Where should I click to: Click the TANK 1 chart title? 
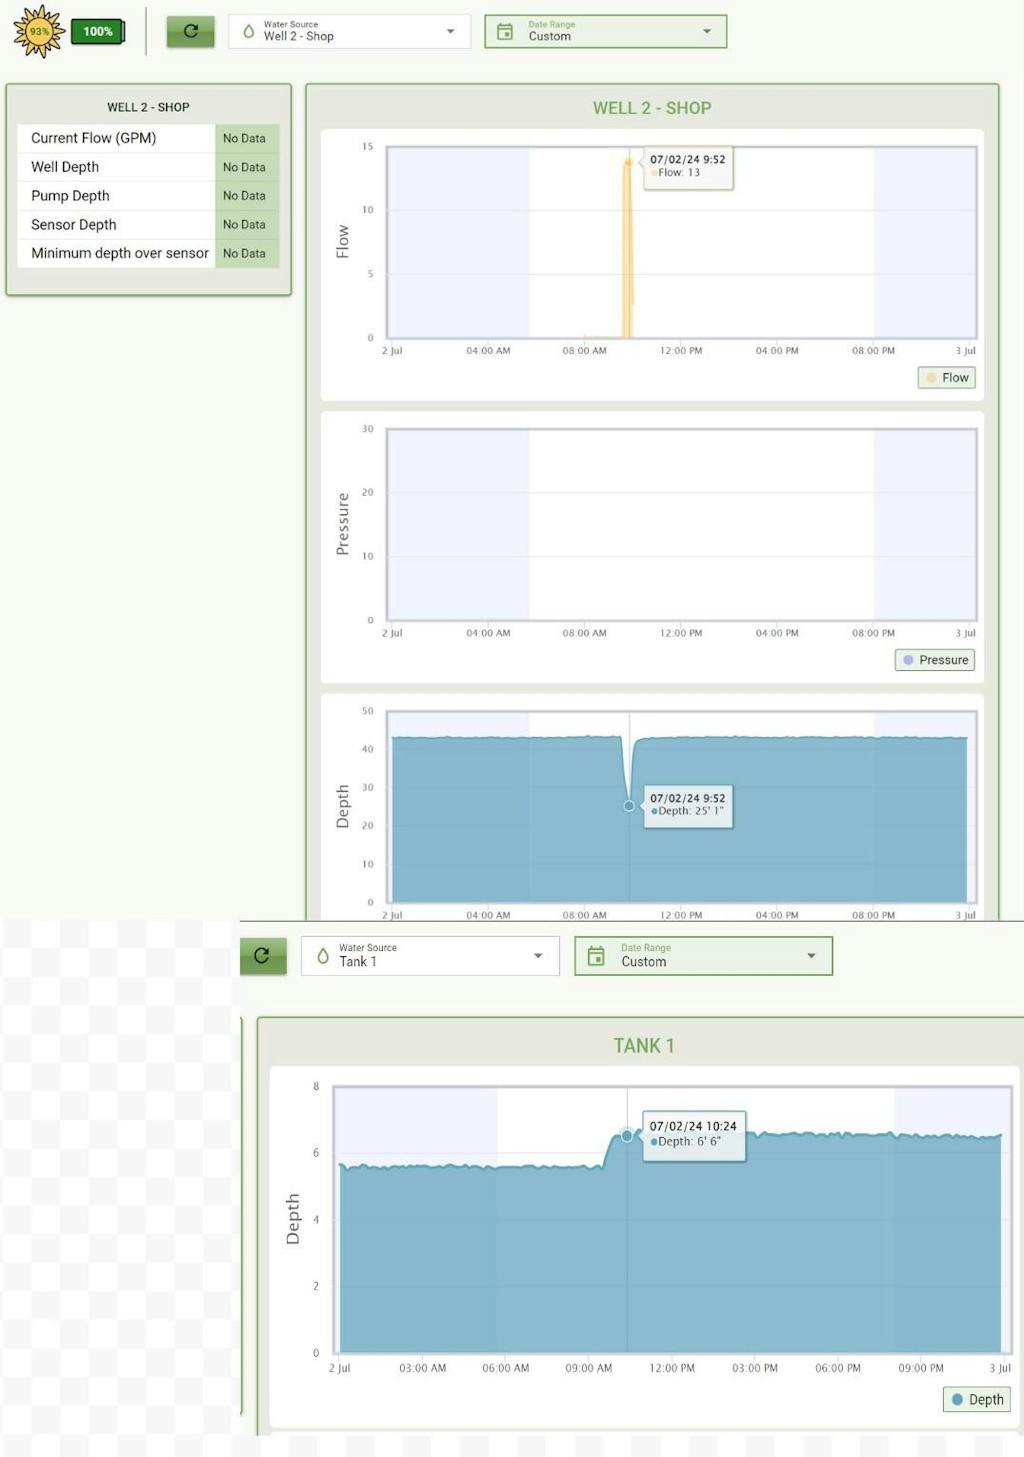(x=643, y=1046)
